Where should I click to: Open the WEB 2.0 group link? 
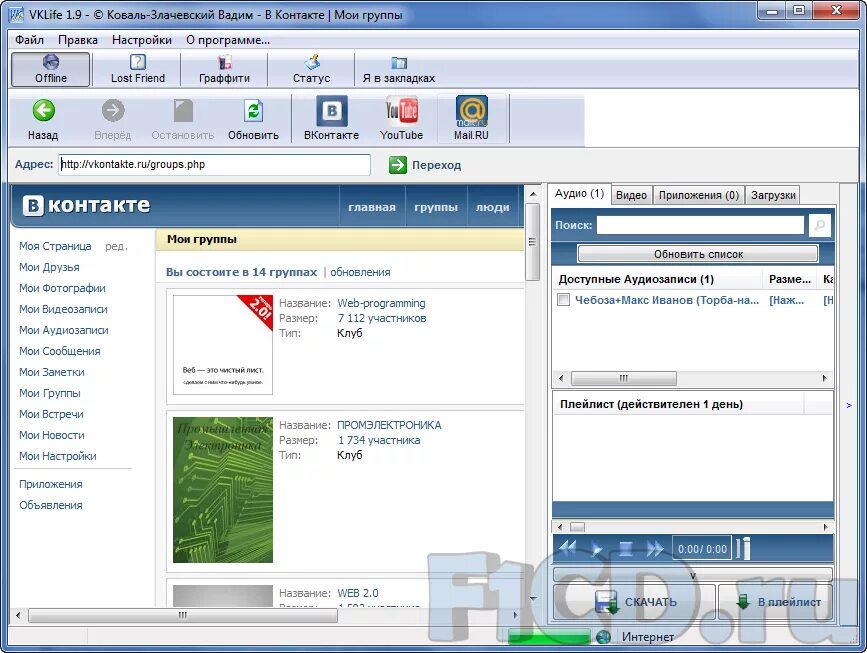(x=358, y=593)
